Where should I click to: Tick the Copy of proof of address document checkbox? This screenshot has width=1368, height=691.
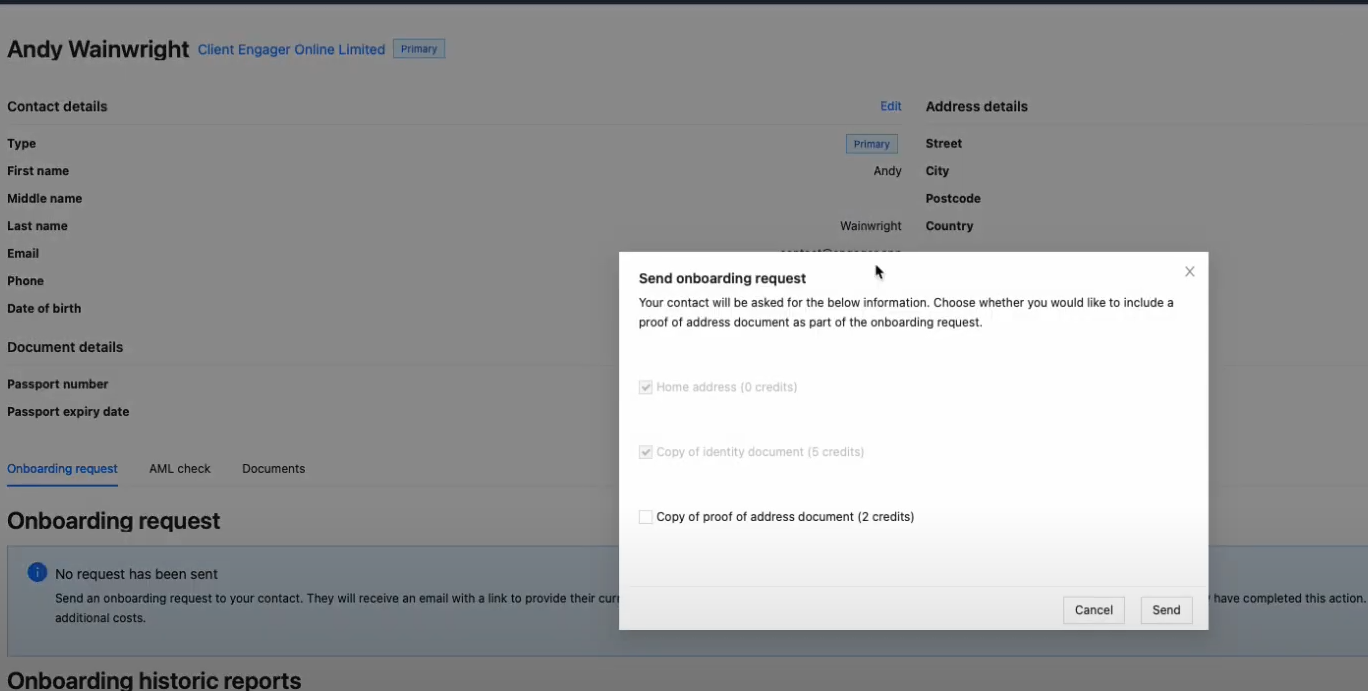pos(646,517)
